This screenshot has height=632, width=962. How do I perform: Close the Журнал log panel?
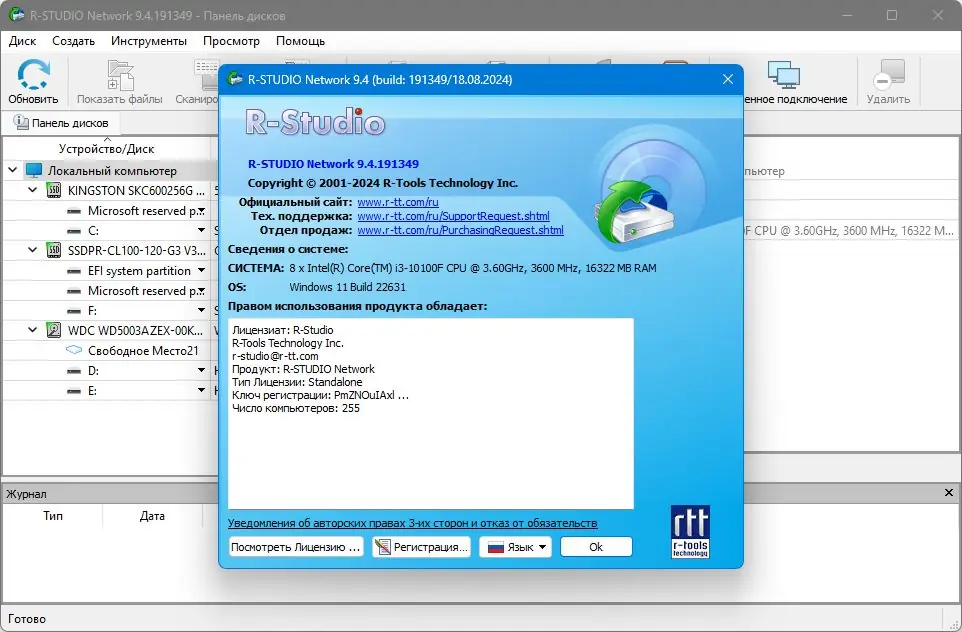click(x=949, y=493)
